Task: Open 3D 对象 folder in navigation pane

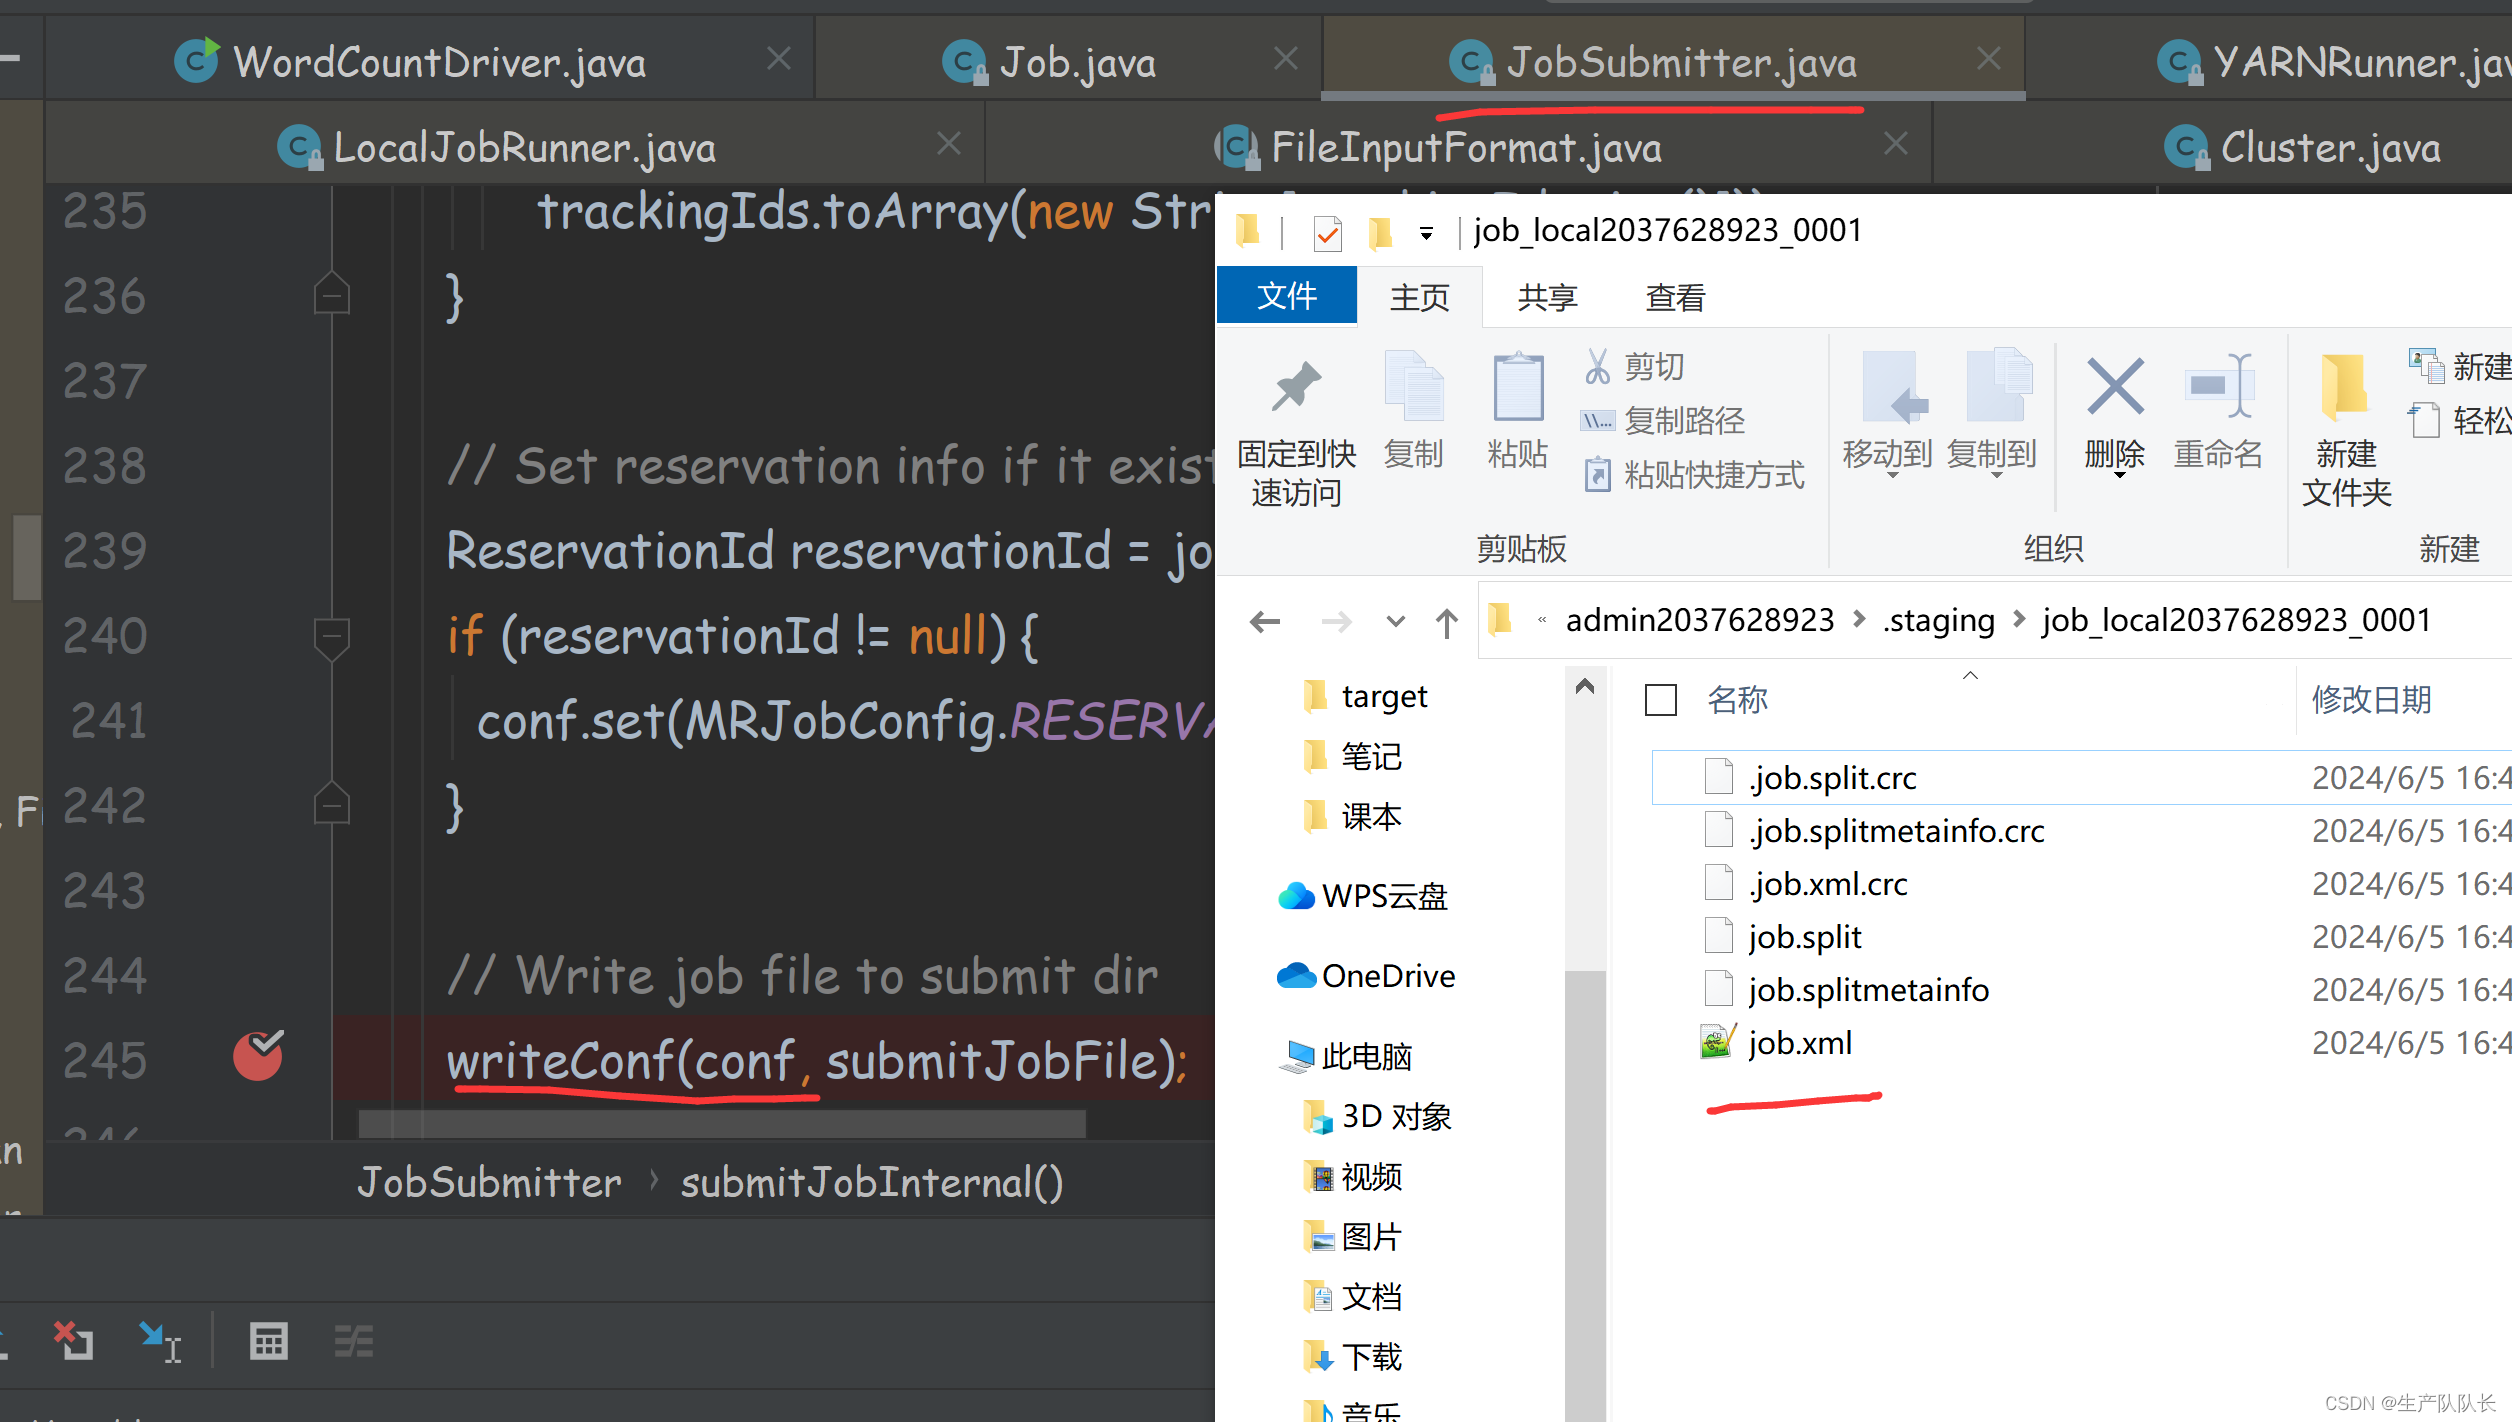Action: coord(1378,1116)
